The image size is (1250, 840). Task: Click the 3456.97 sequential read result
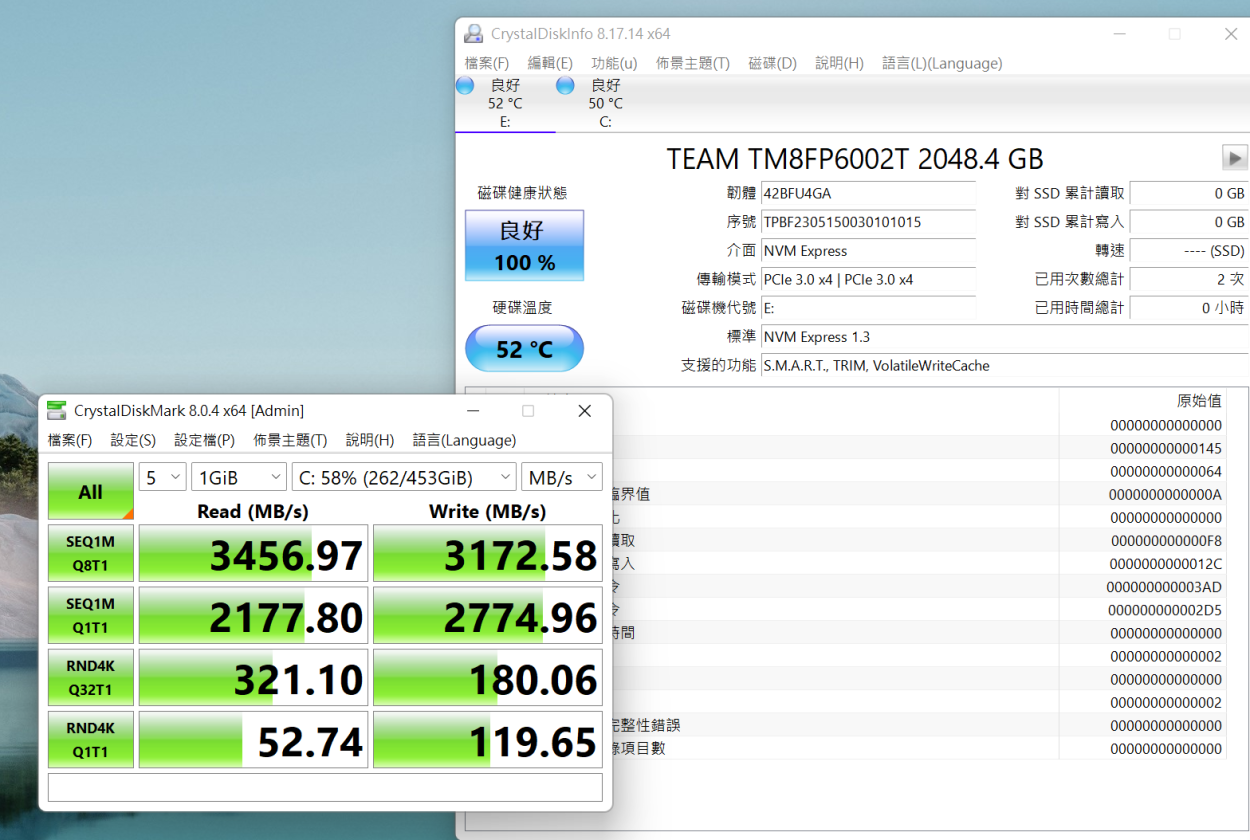(253, 553)
